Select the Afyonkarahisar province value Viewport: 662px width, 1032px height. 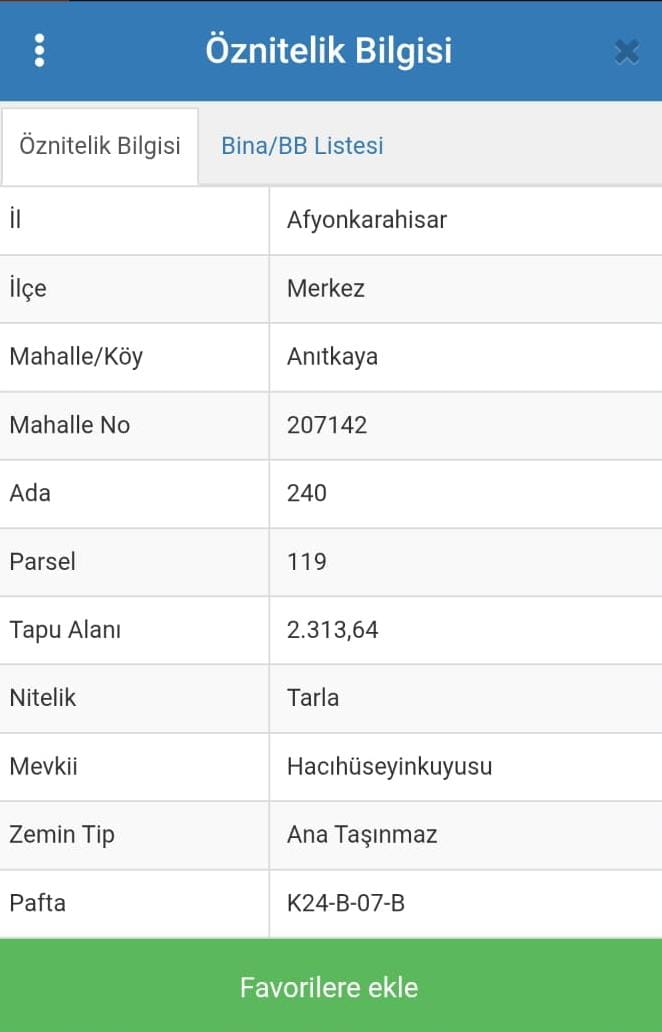[367, 220]
